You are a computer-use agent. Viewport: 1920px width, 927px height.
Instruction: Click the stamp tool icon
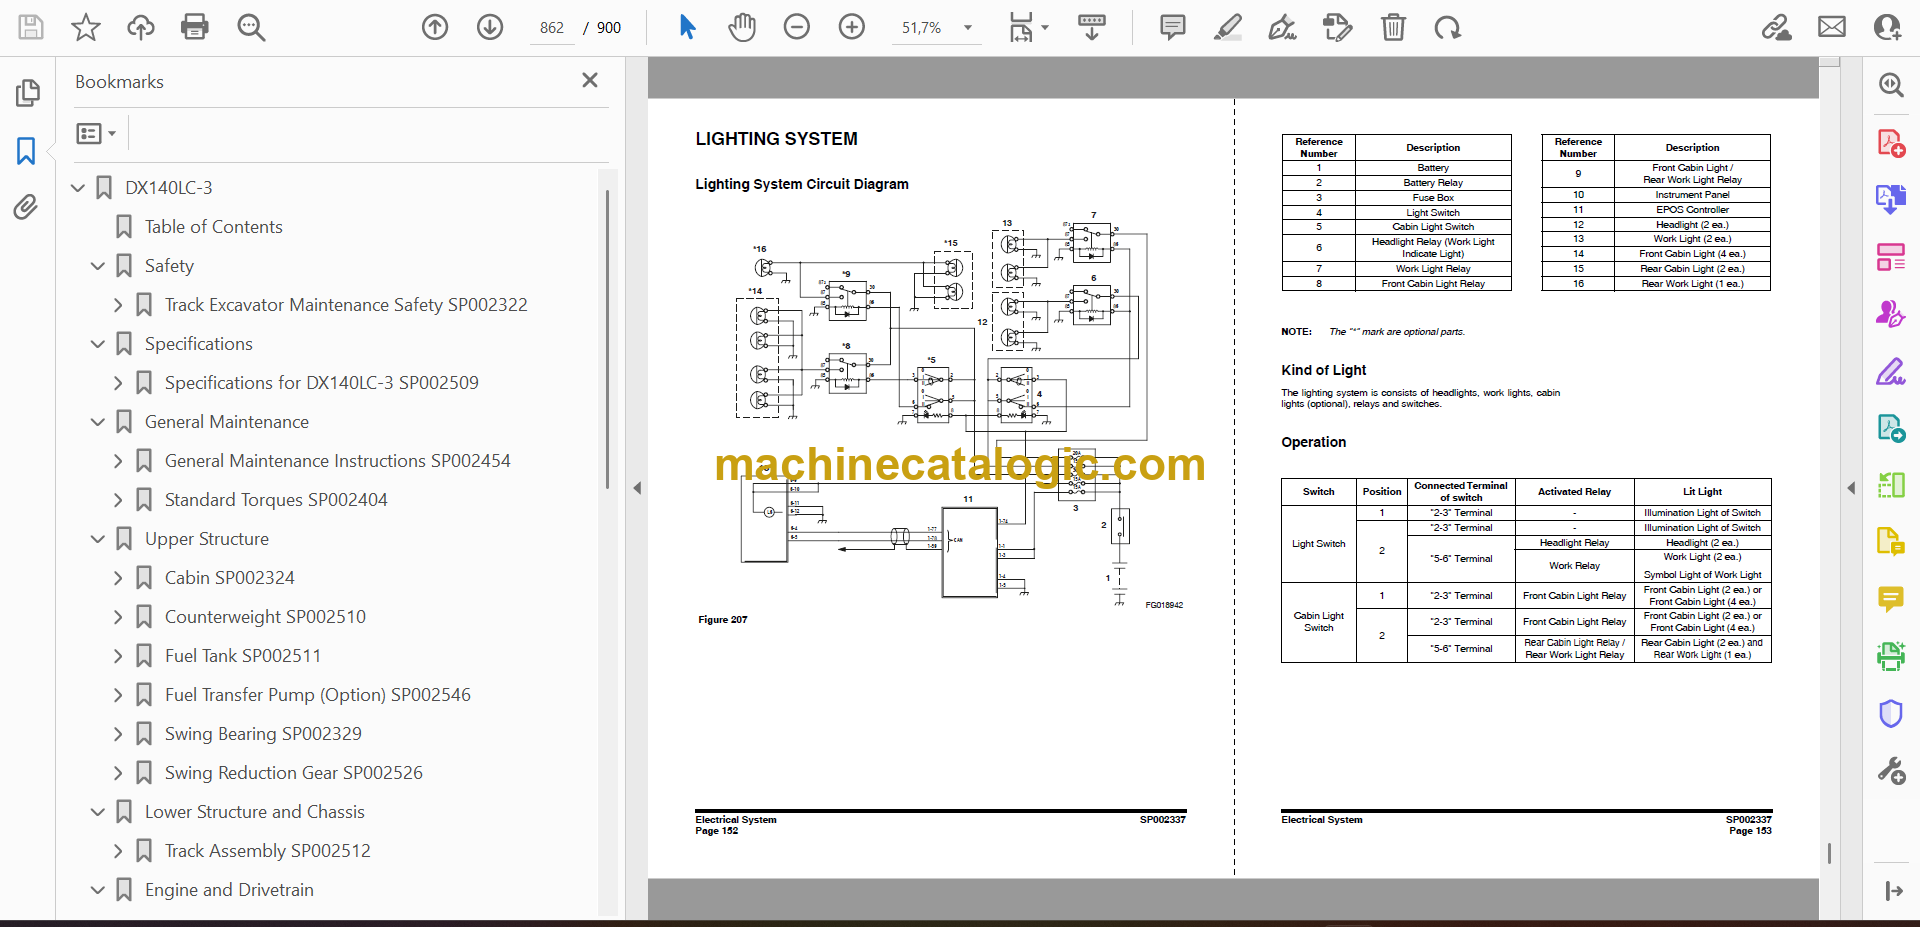click(x=1338, y=27)
